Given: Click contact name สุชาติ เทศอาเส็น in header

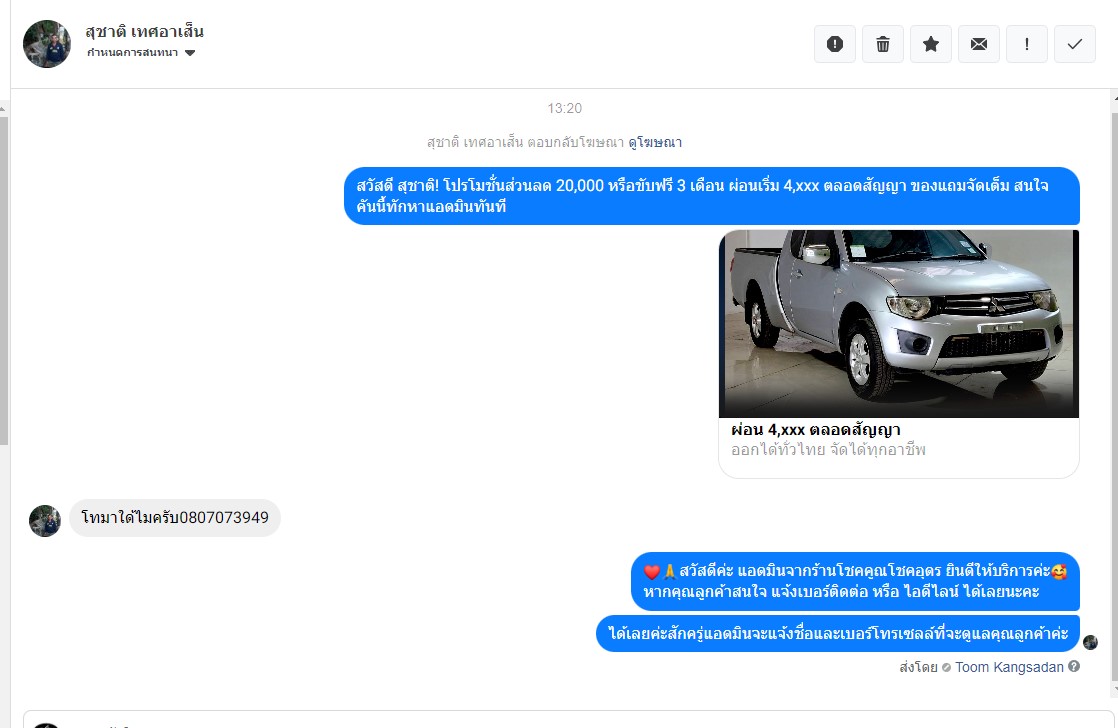Looking at the screenshot, I should 144,31.
